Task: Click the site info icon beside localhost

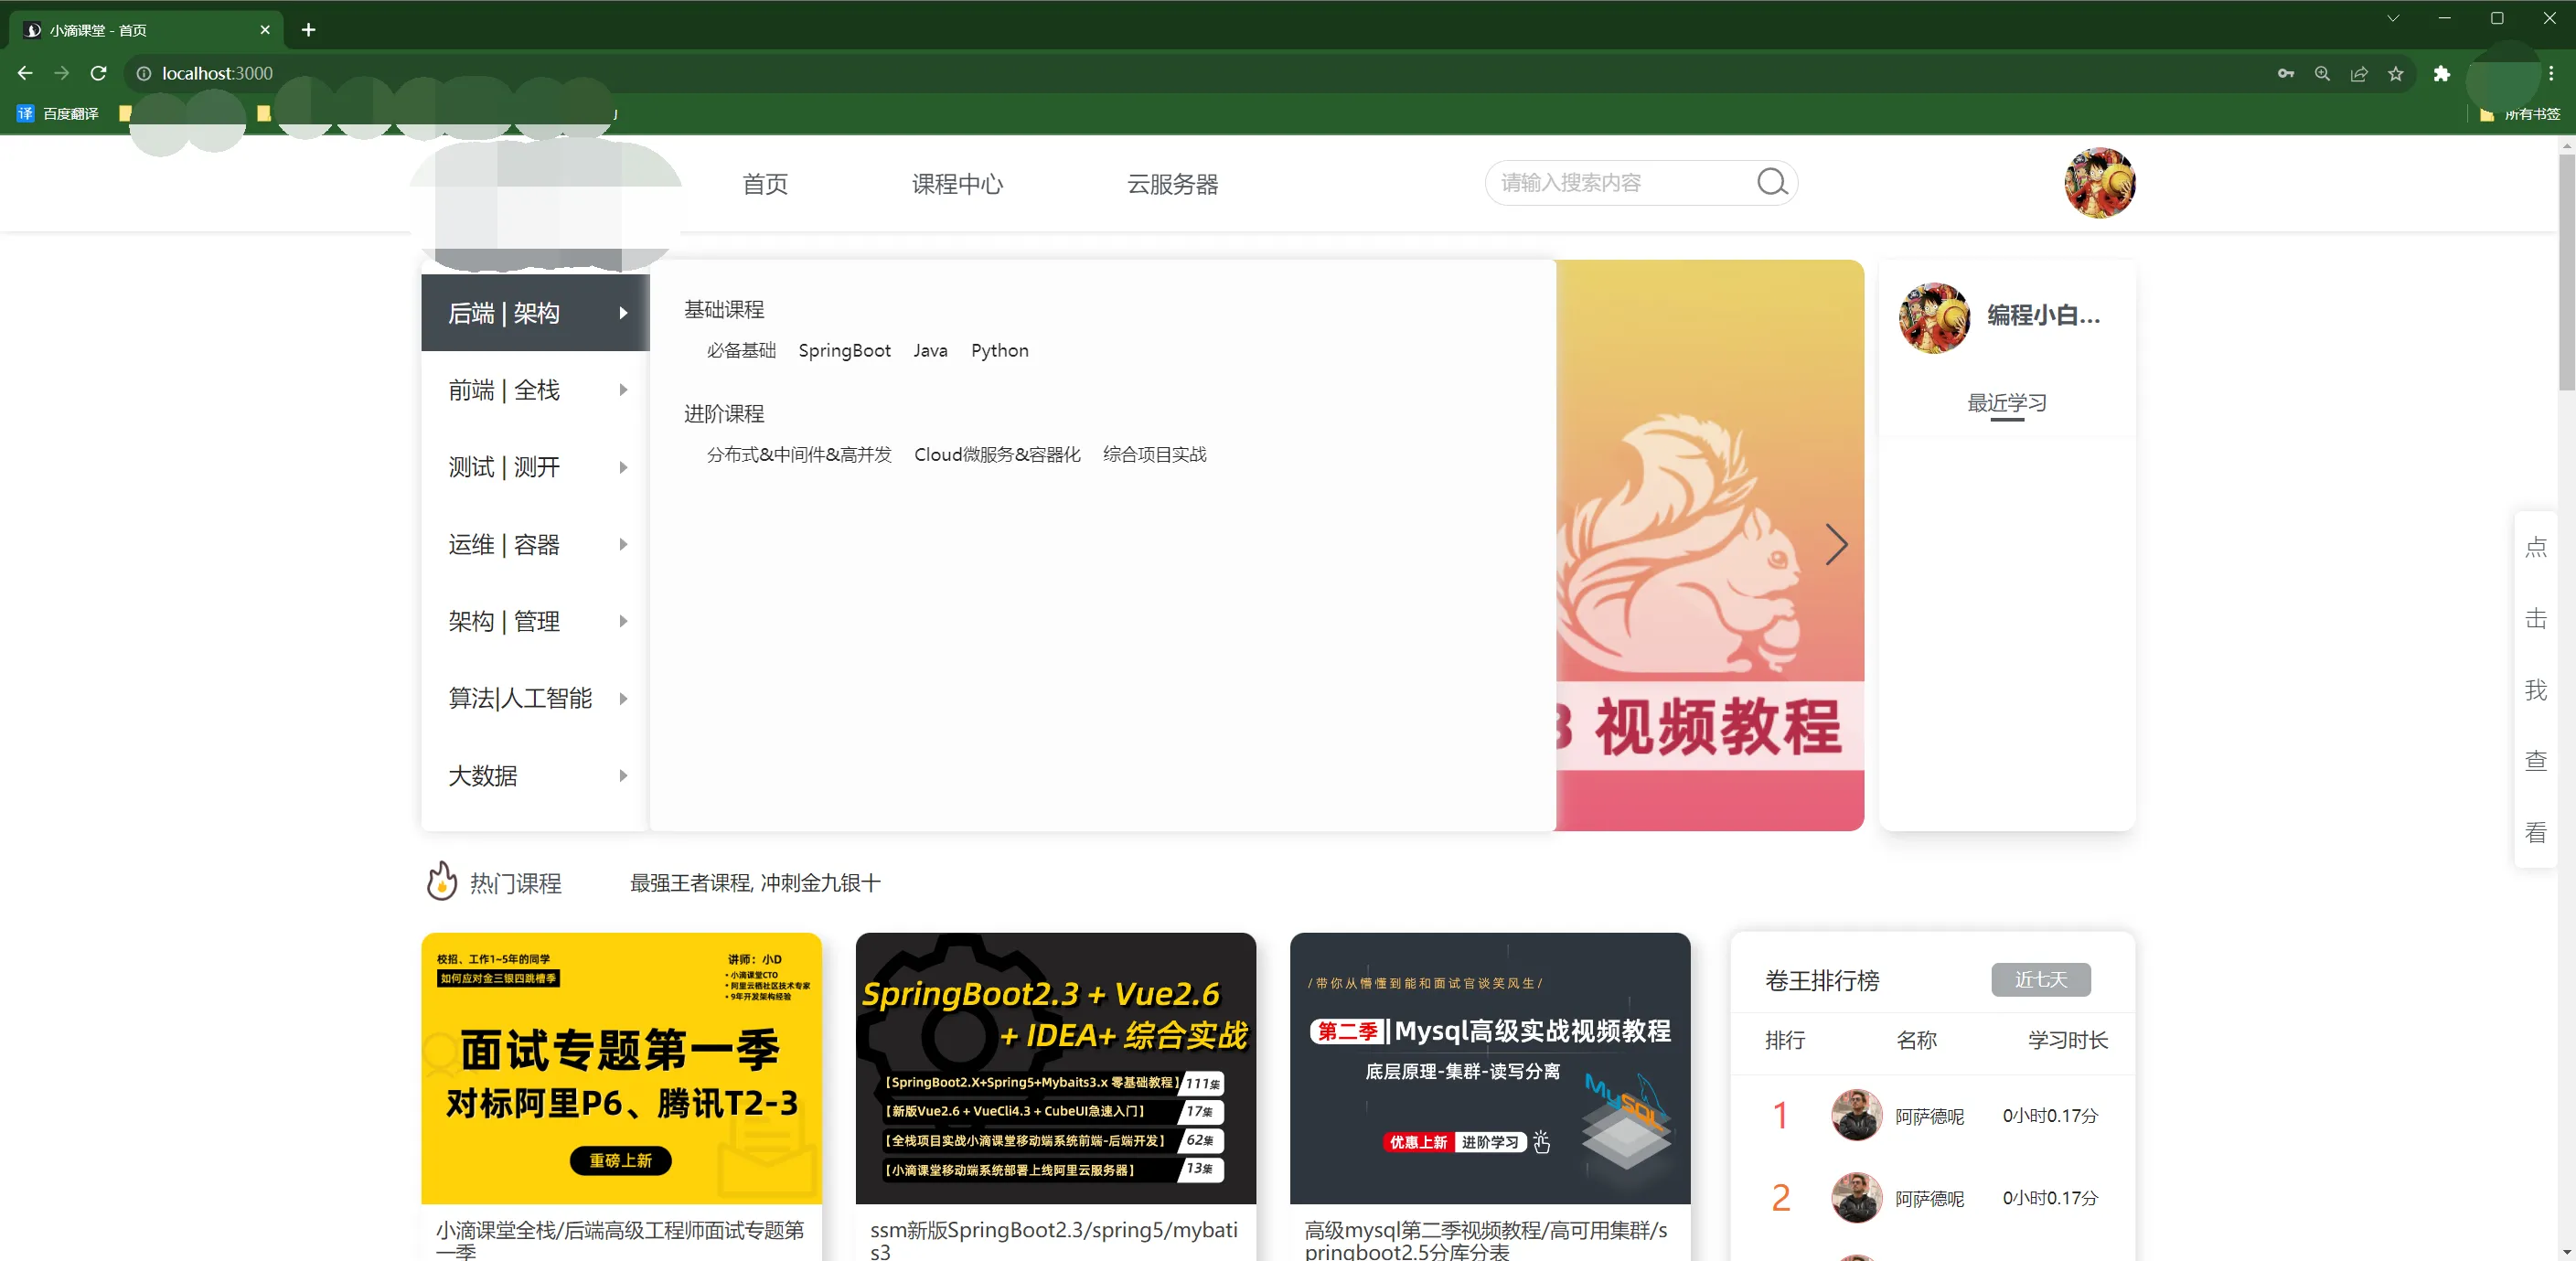Action: tap(144, 73)
